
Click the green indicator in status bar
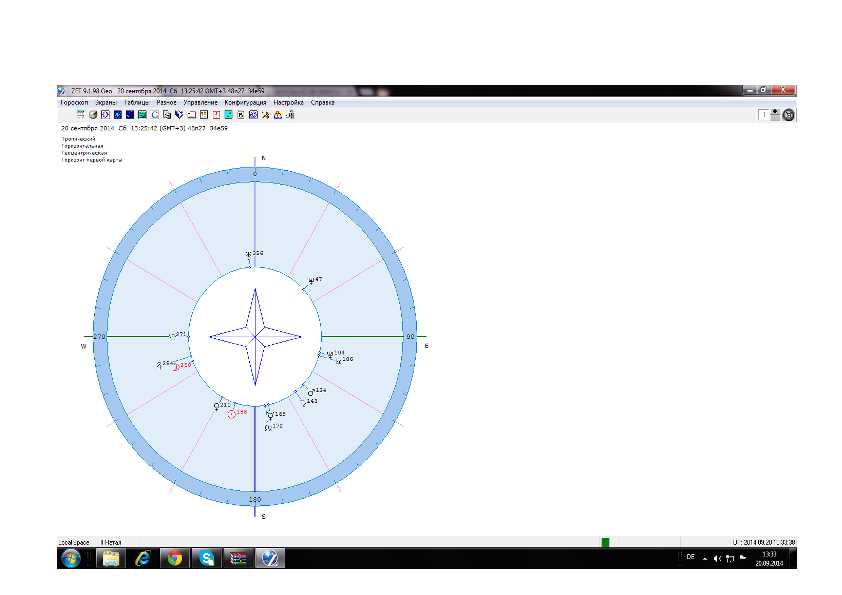[605, 542]
